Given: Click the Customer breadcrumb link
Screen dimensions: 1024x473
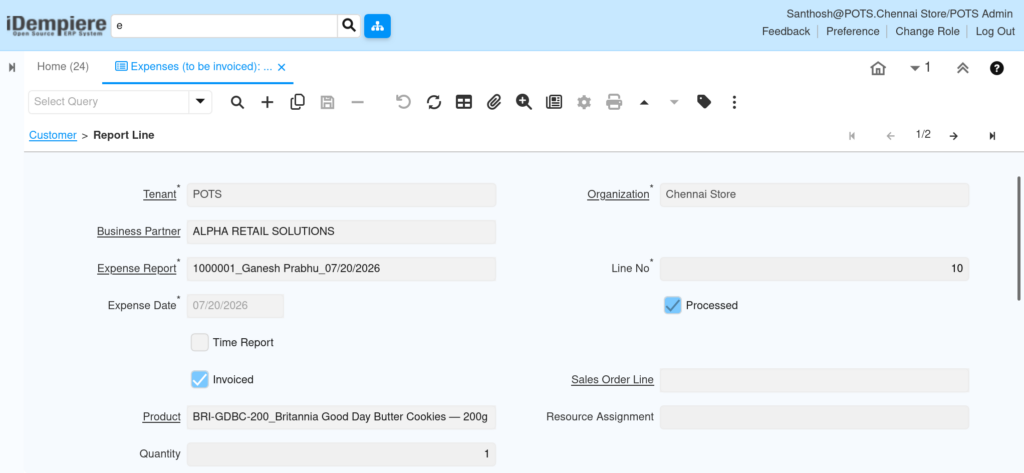Looking at the screenshot, I should (x=53, y=135).
